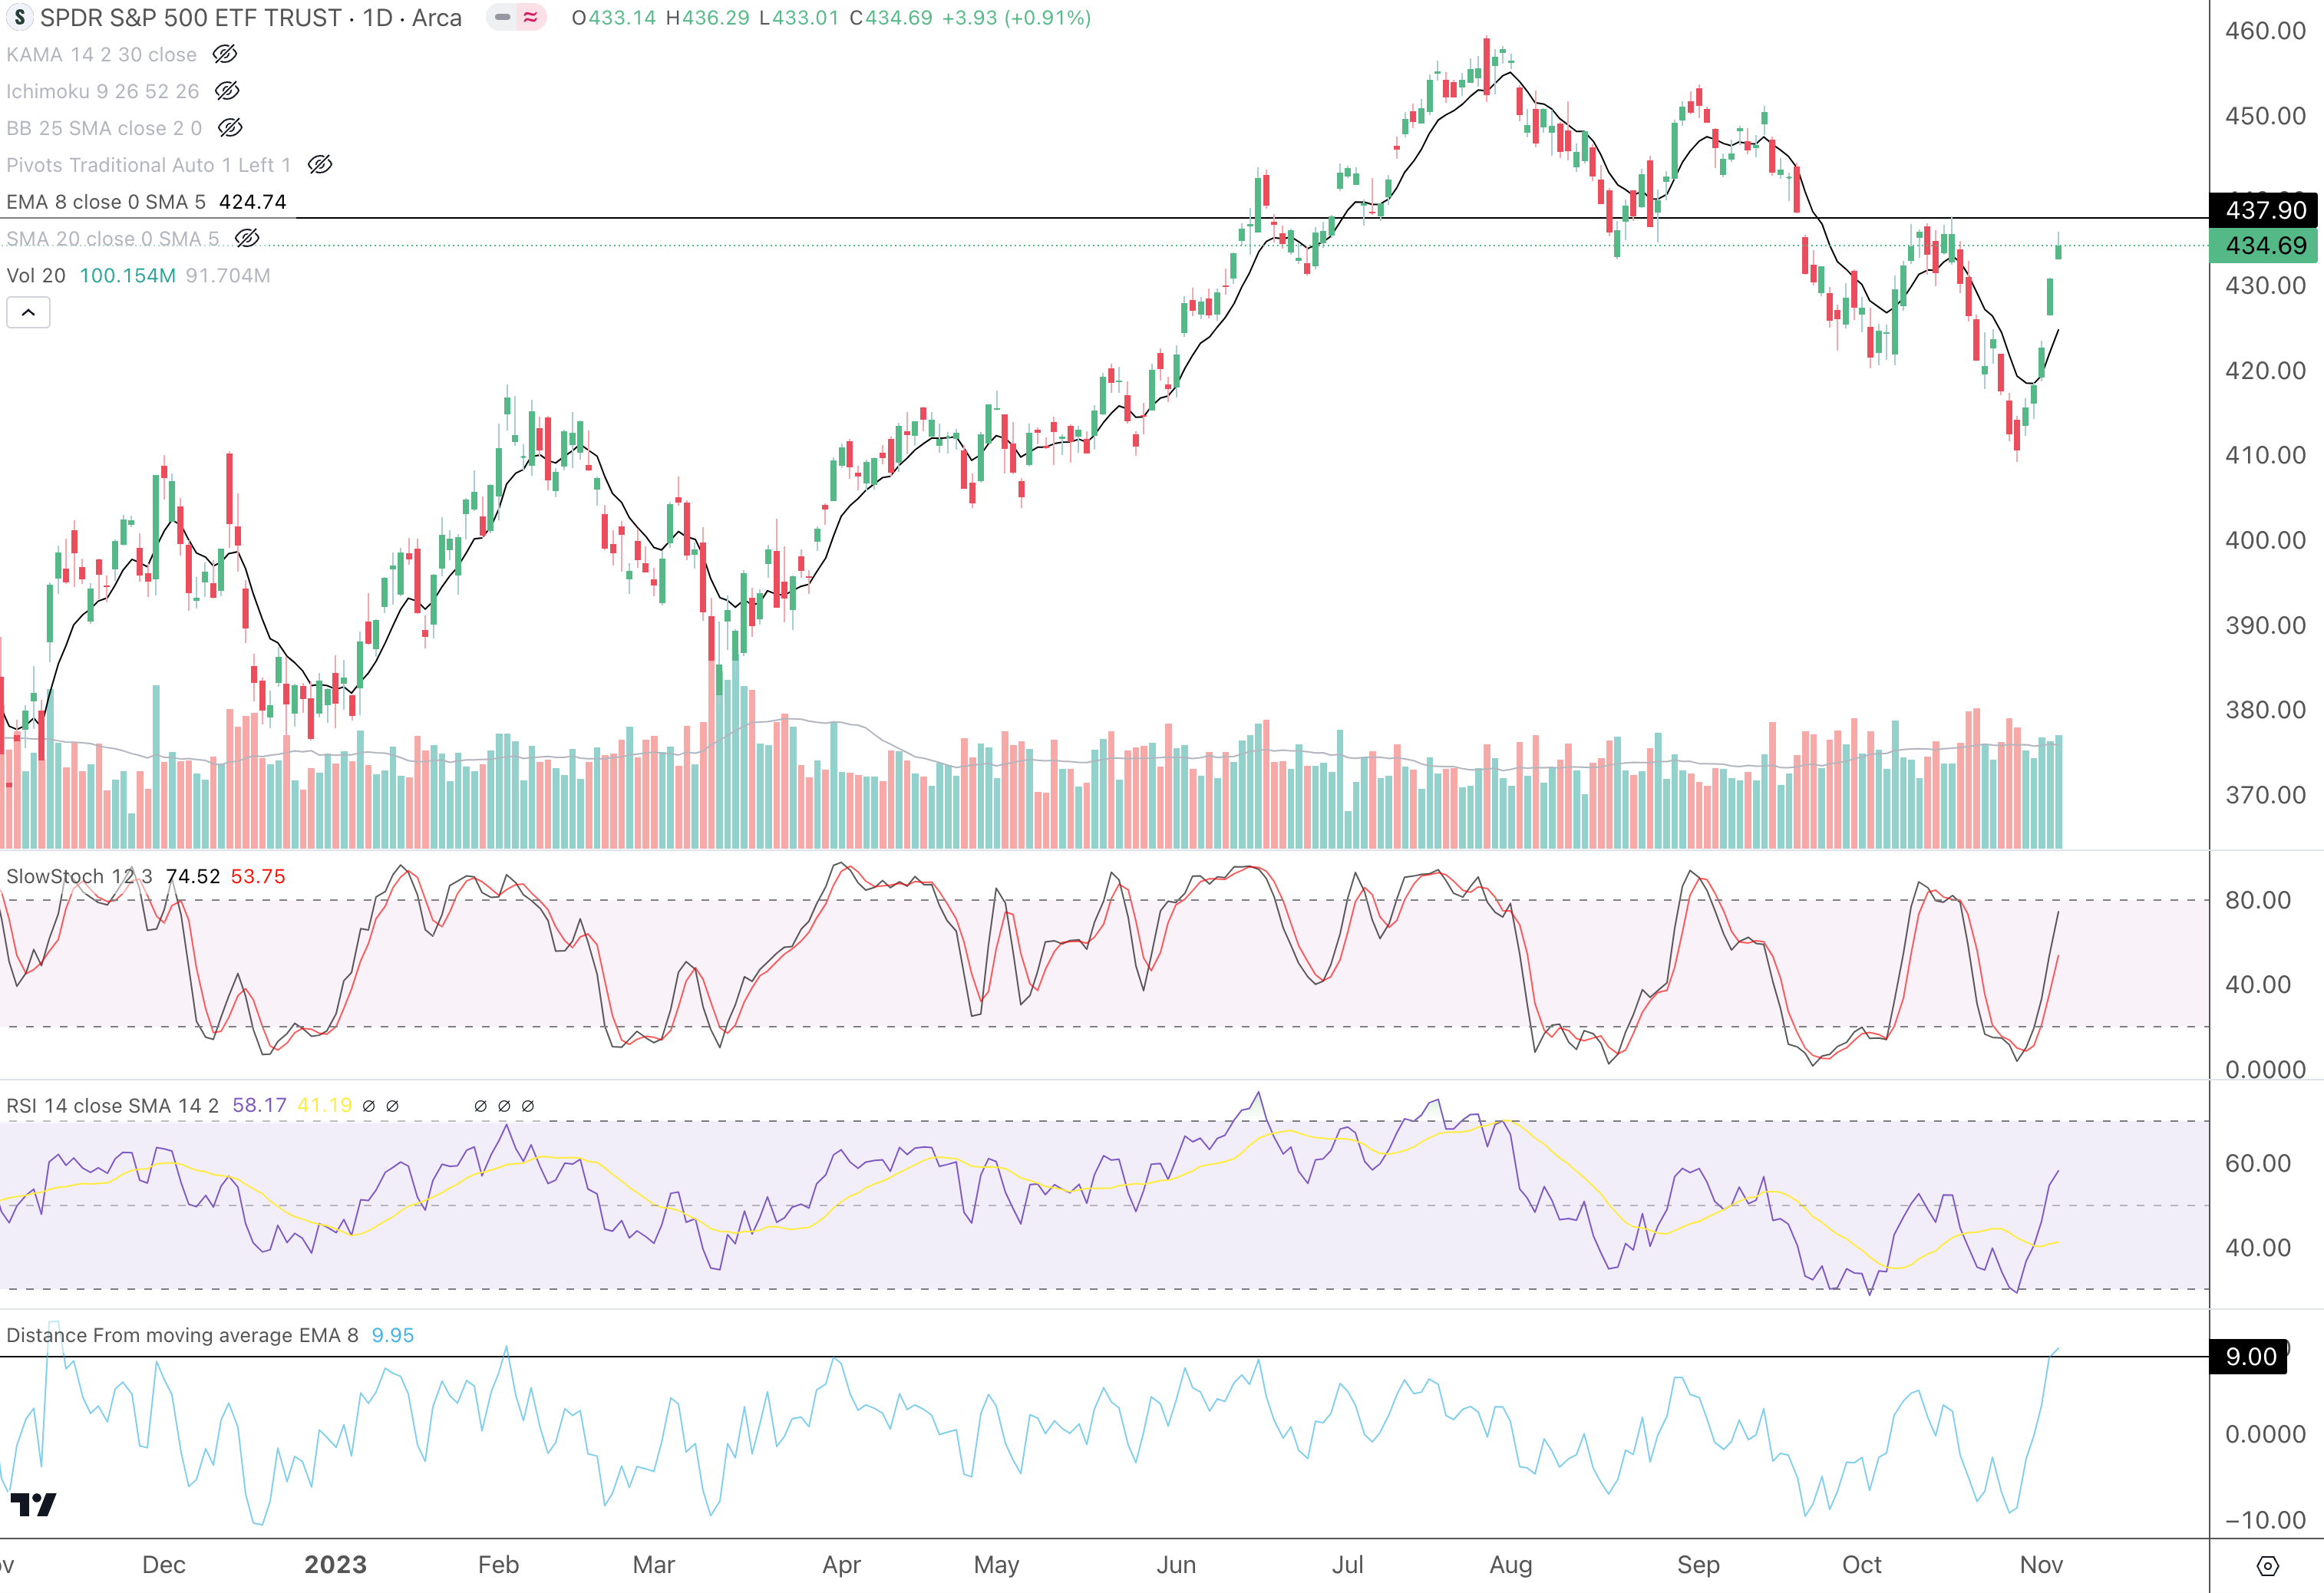The width and height of the screenshot is (2324, 1593).
Task: Click the high price H436.29
Action: pyautogui.click(x=708, y=18)
